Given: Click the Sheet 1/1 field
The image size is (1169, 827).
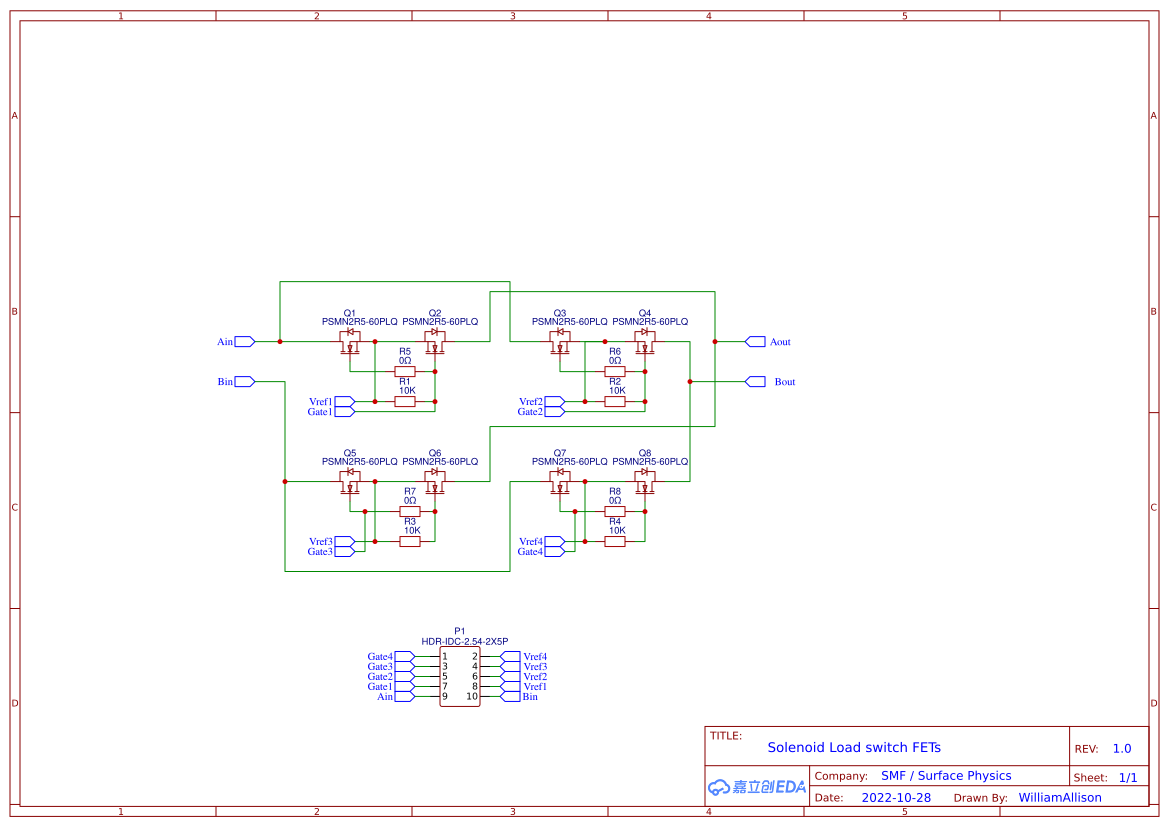Looking at the screenshot, I should 1109,776.
